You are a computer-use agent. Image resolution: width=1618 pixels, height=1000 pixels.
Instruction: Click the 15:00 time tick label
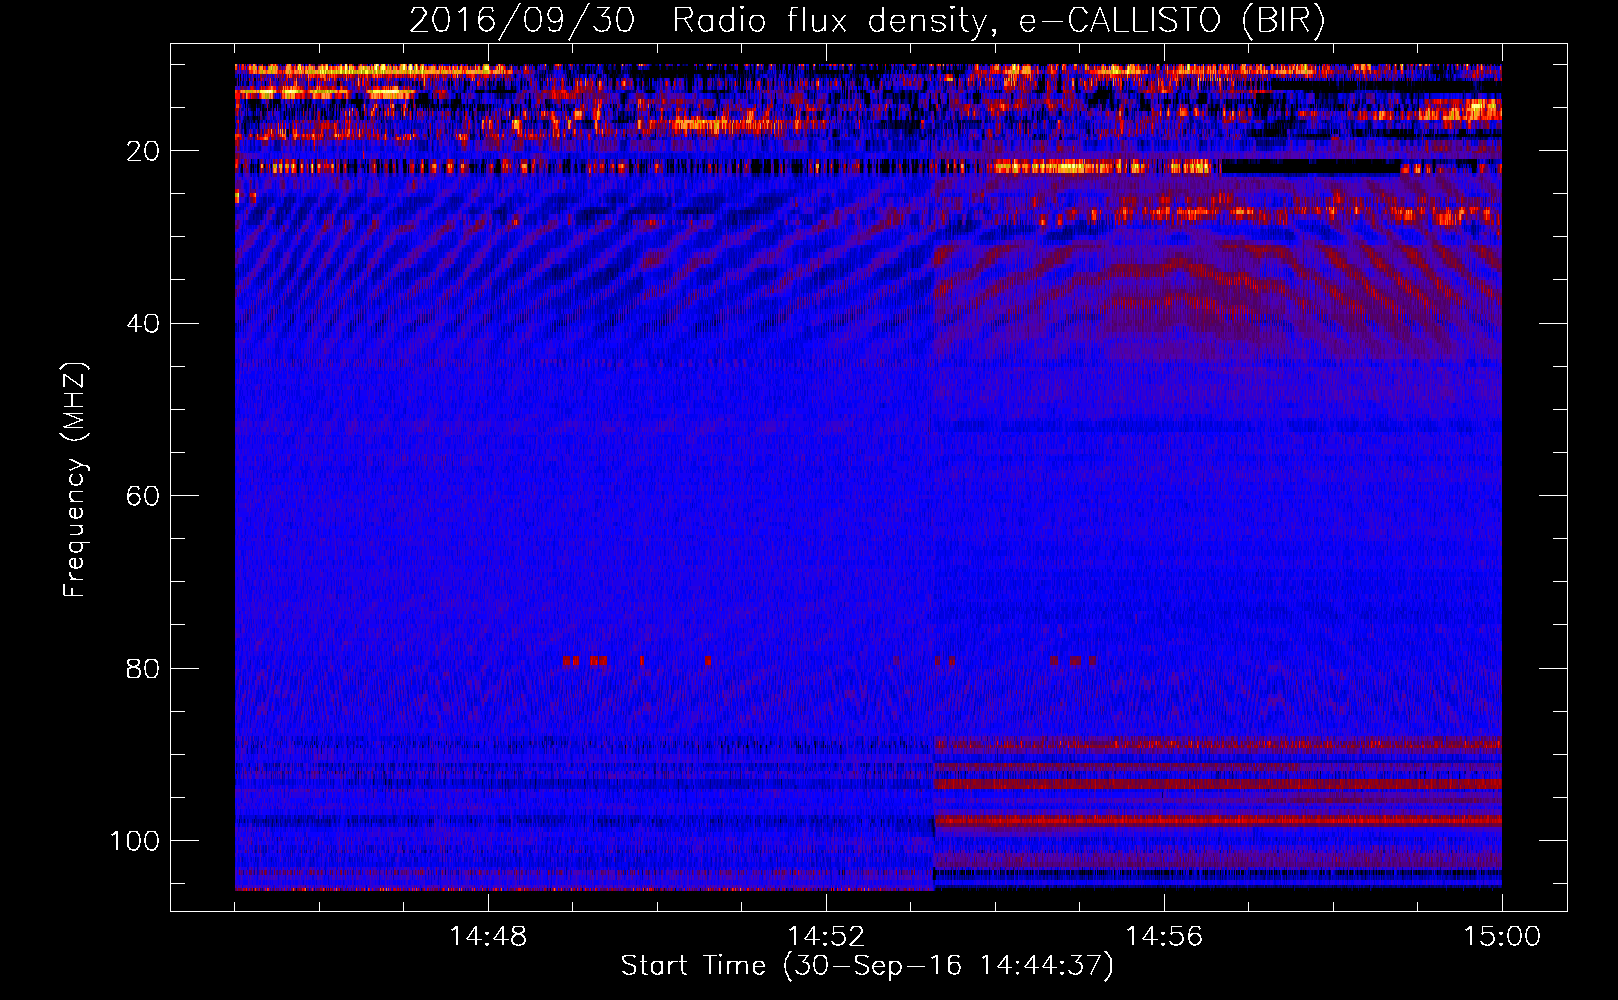[1502, 937]
